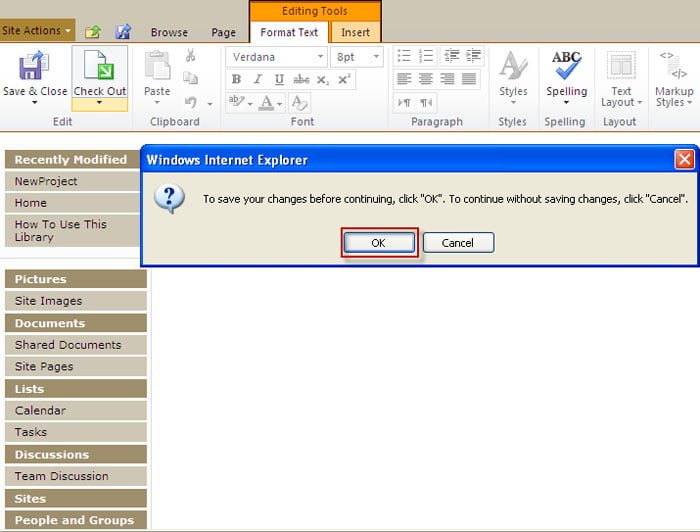The width and height of the screenshot is (700, 532).
Task: Open the Tasks list
Action: click(x=30, y=432)
